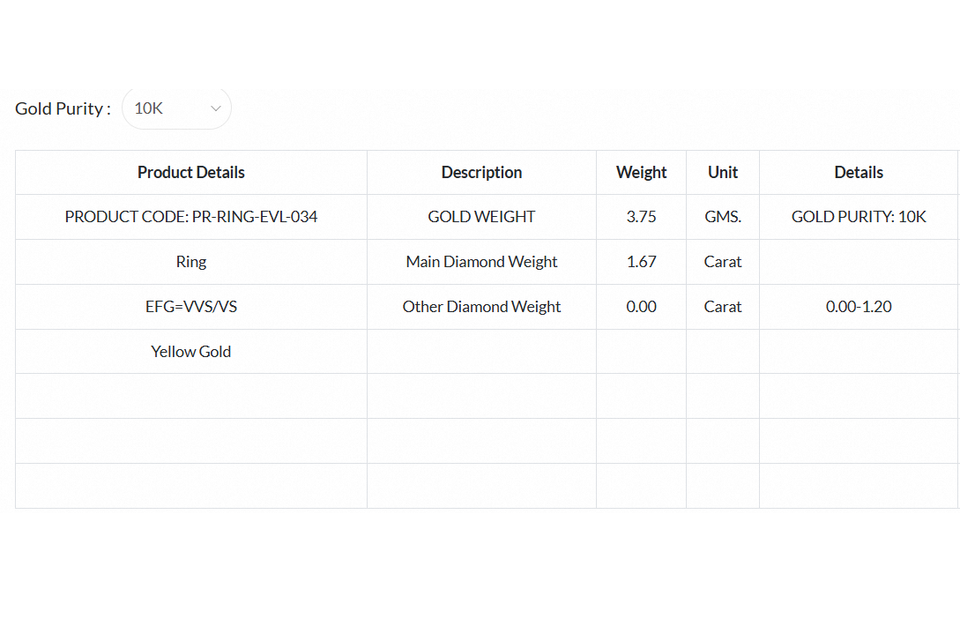Click the GOLD WEIGHT description cell

click(x=481, y=216)
